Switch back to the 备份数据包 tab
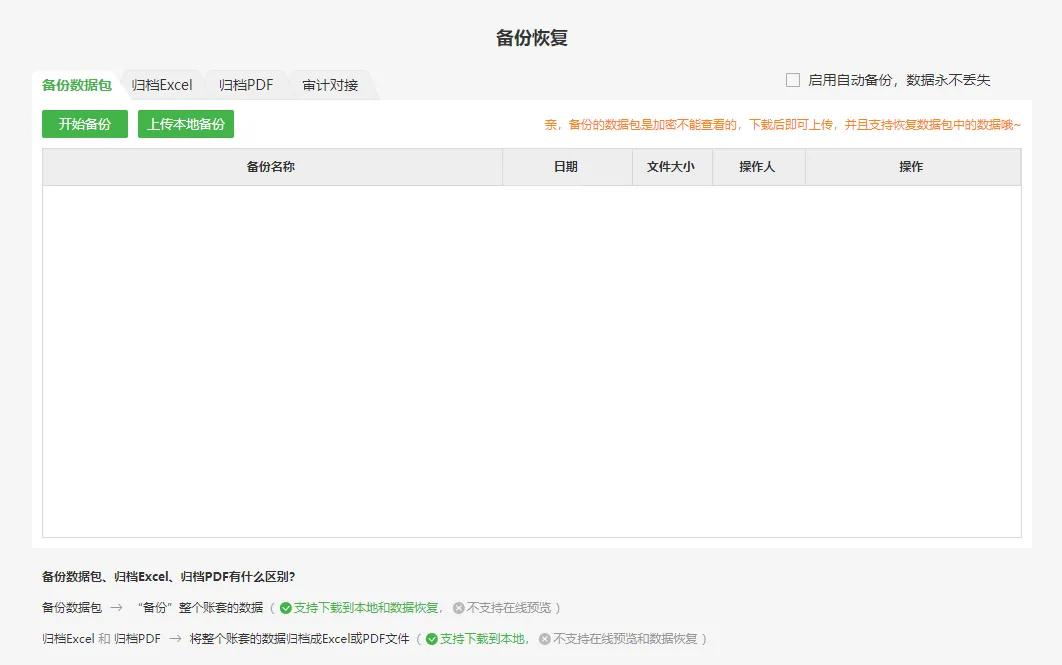This screenshot has width=1062, height=665. [75, 84]
